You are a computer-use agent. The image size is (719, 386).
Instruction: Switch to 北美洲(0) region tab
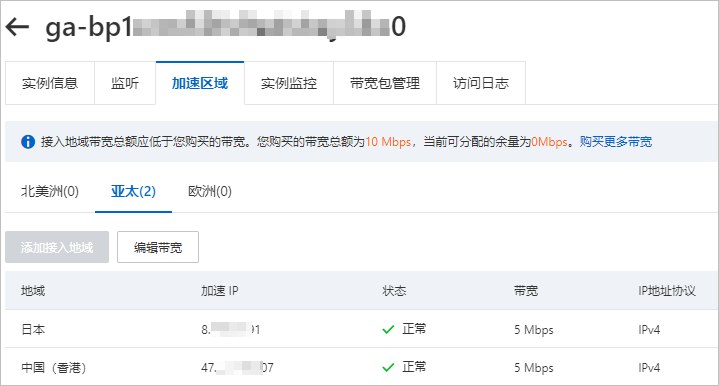(50, 191)
